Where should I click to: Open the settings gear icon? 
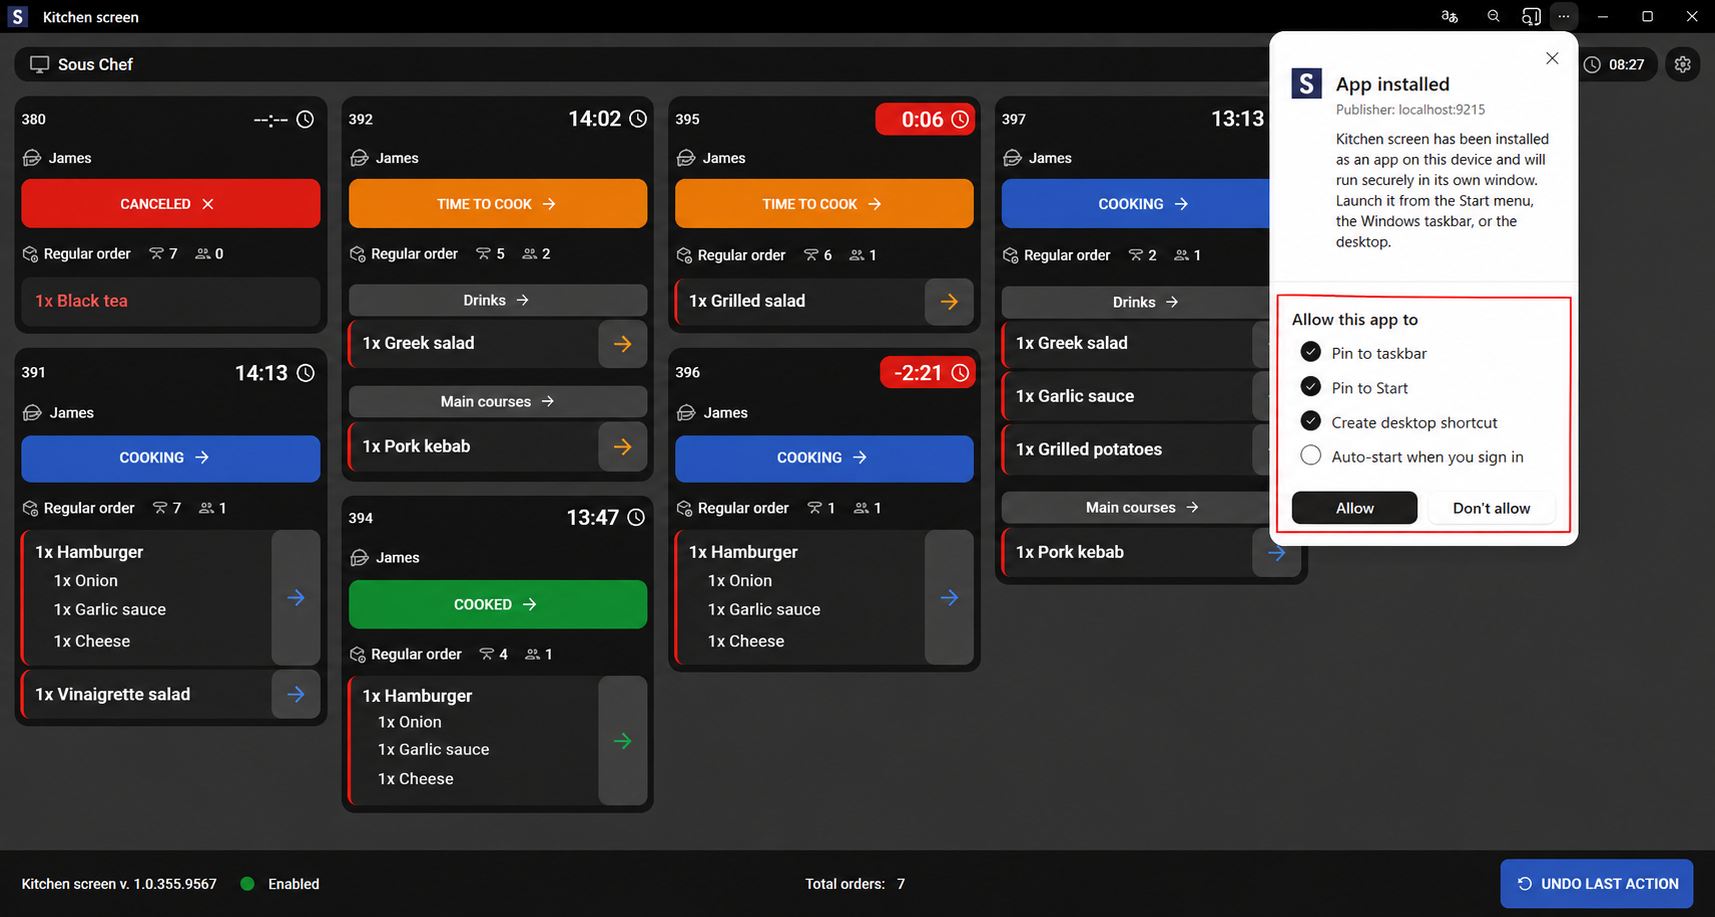[1683, 64]
